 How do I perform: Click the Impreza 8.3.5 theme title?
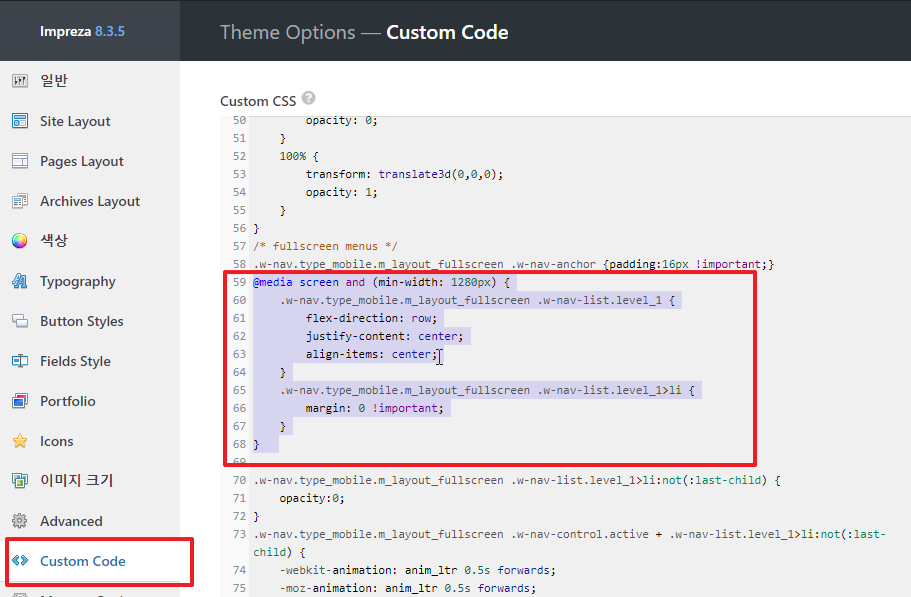(82, 31)
